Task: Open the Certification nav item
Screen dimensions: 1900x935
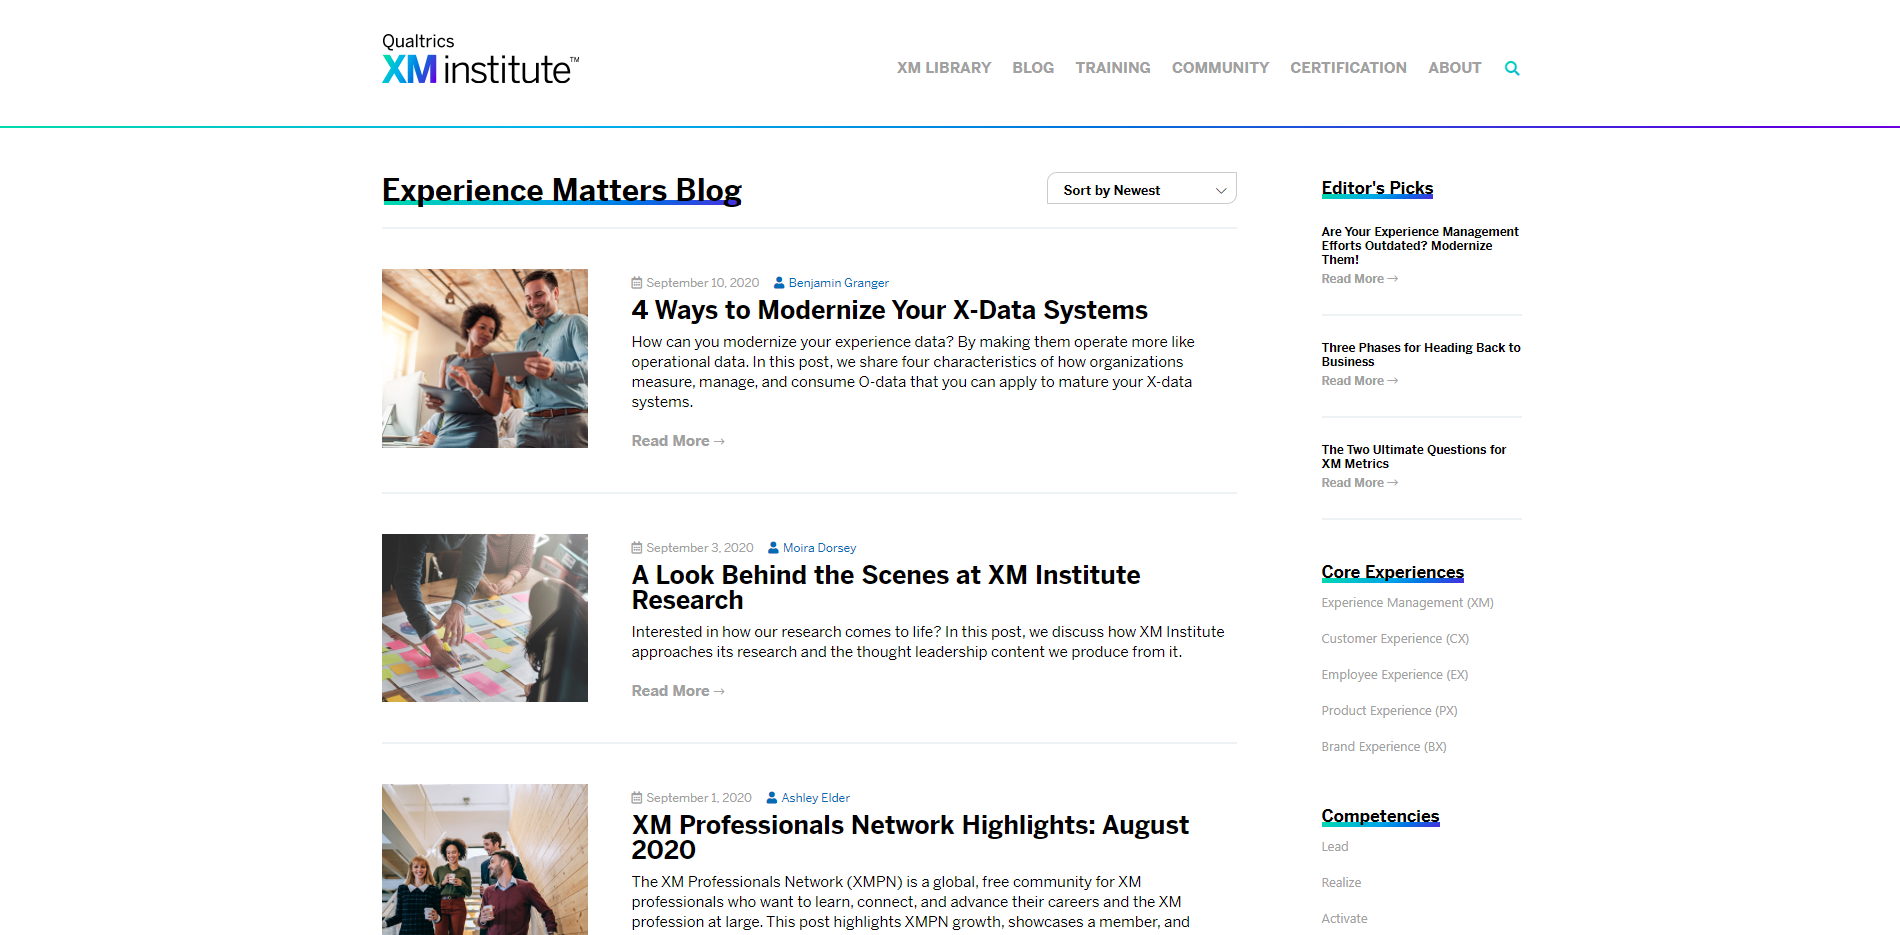Action: click(1347, 68)
